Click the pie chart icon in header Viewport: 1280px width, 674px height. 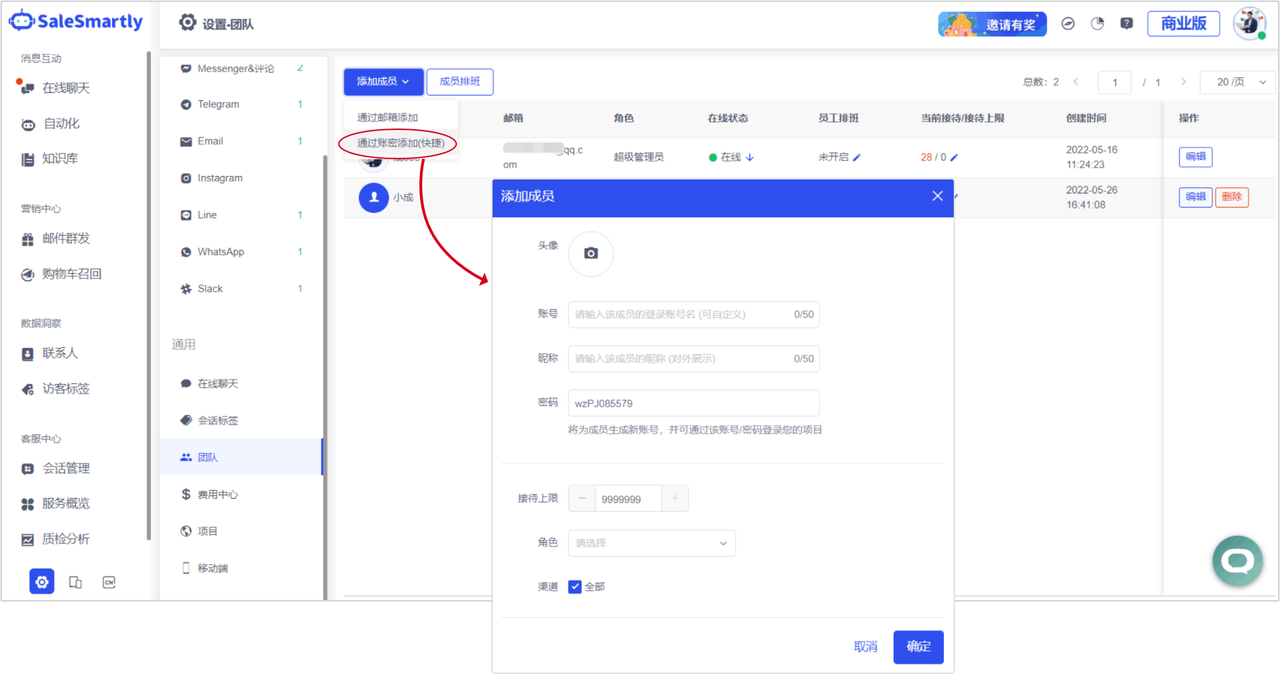point(1097,24)
